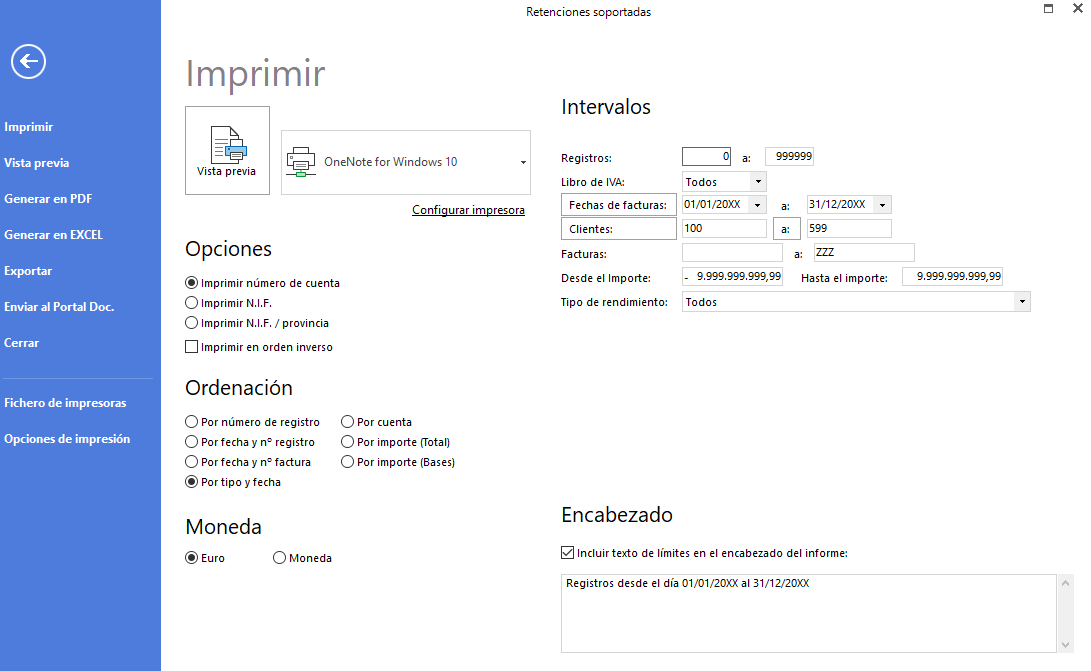Click the empty Facturas start field

(732, 253)
